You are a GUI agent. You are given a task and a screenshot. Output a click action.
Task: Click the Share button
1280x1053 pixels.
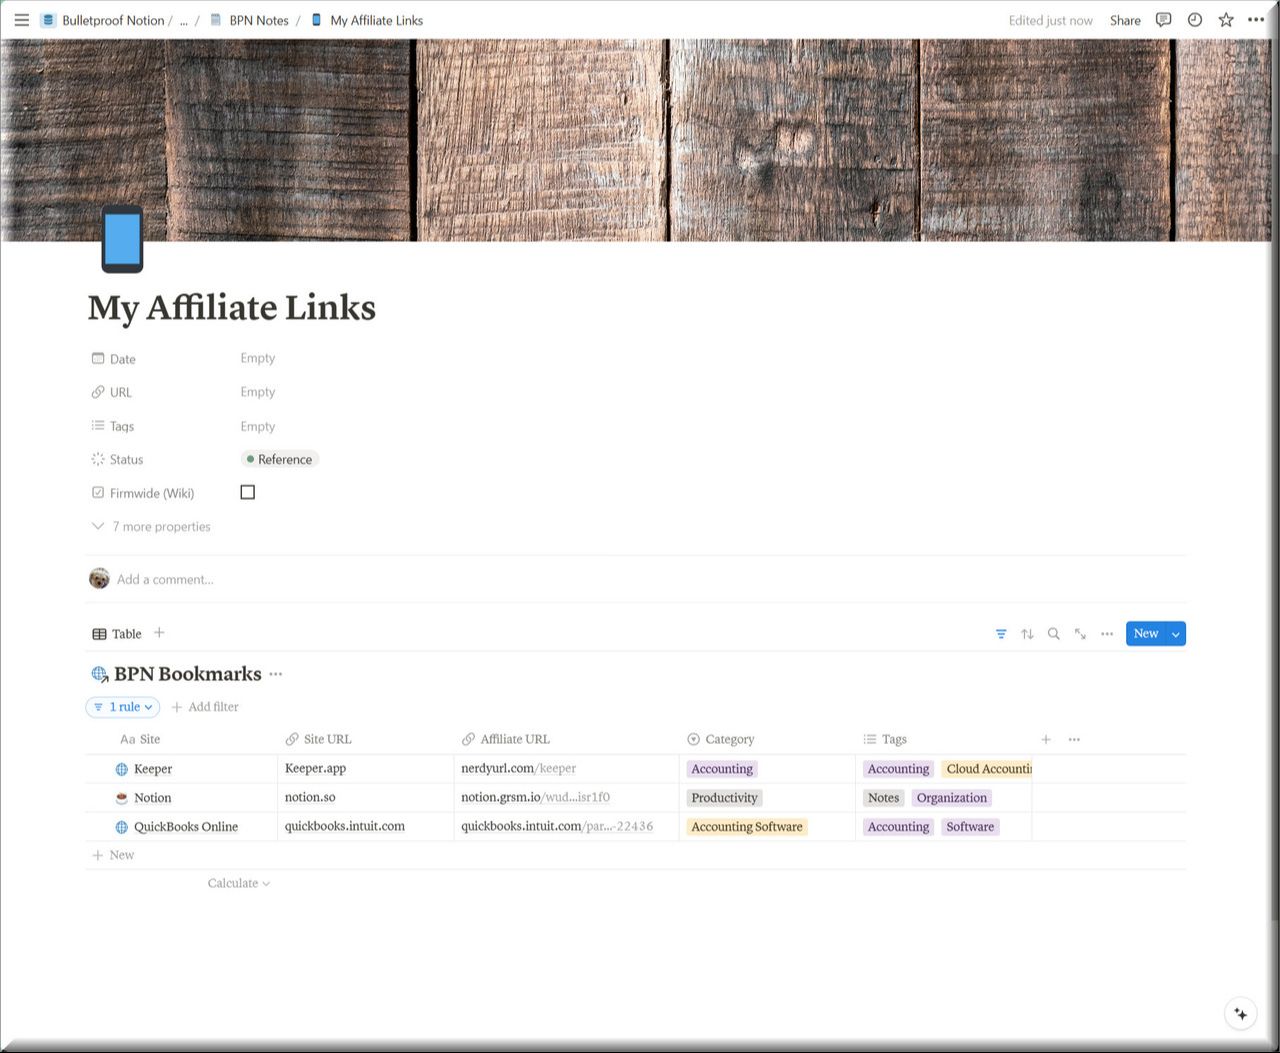pos(1125,20)
